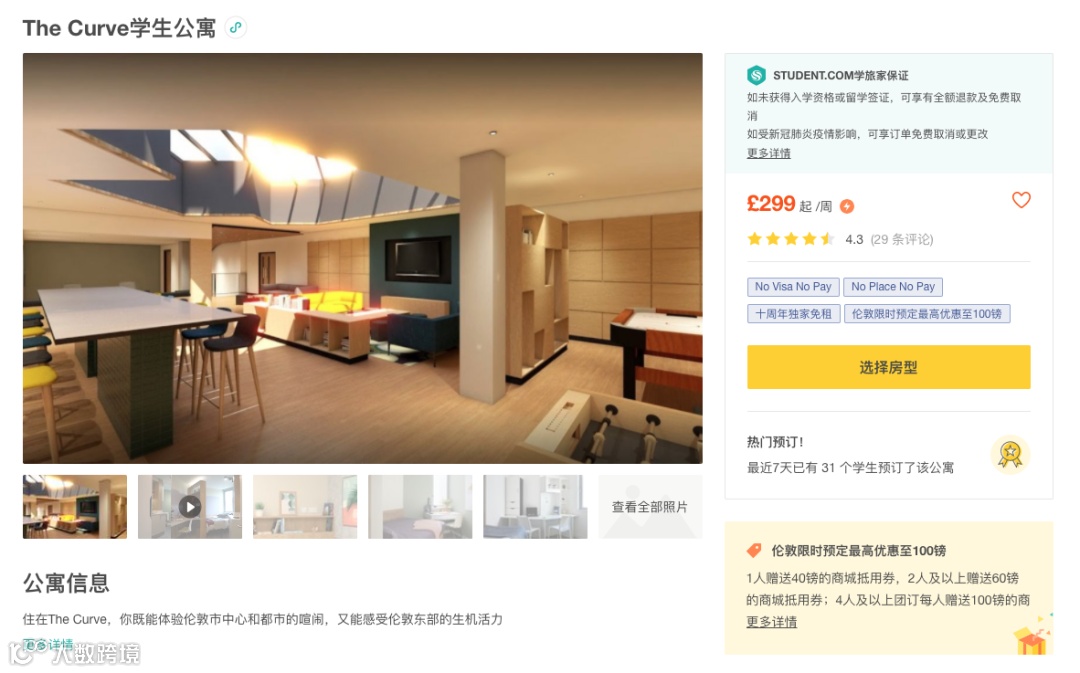Click the 十周年独家免租 tag

tap(793, 314)
